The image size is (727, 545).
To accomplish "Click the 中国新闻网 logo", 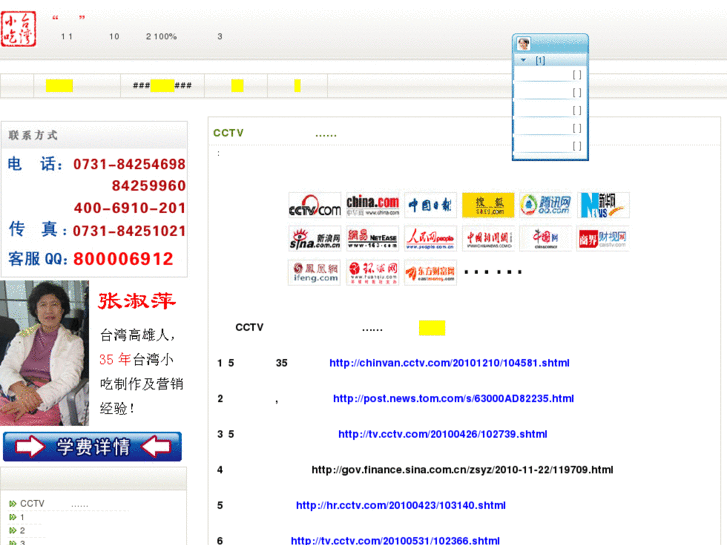I will point(488,239).
